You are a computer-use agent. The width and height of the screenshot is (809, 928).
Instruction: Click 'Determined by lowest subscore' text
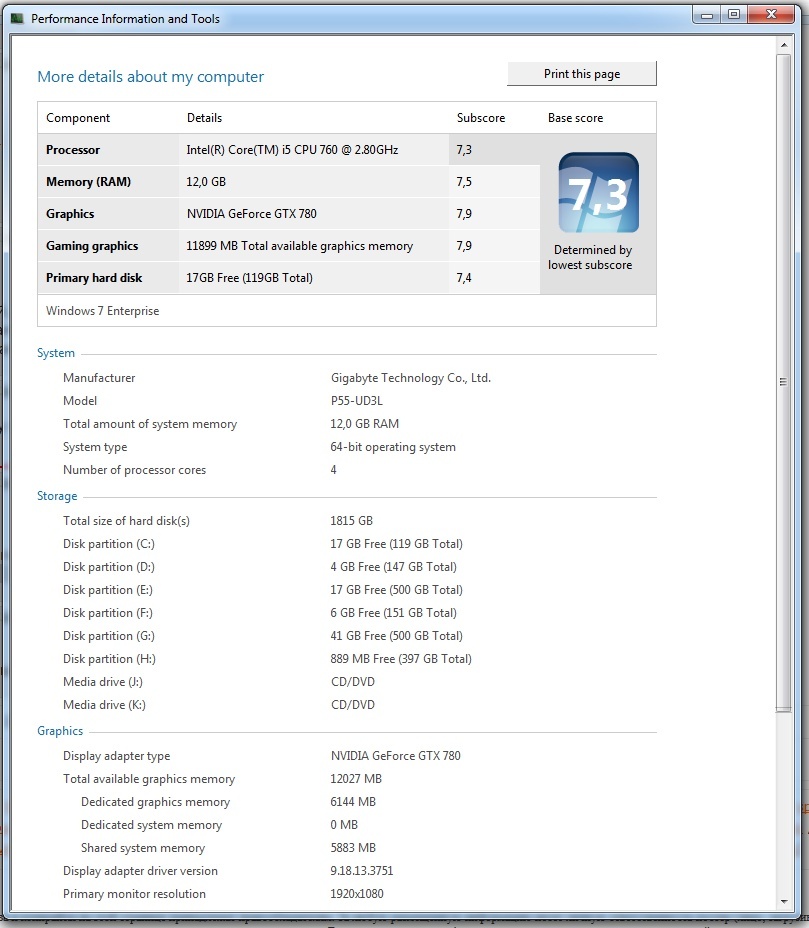pos(590,257)
